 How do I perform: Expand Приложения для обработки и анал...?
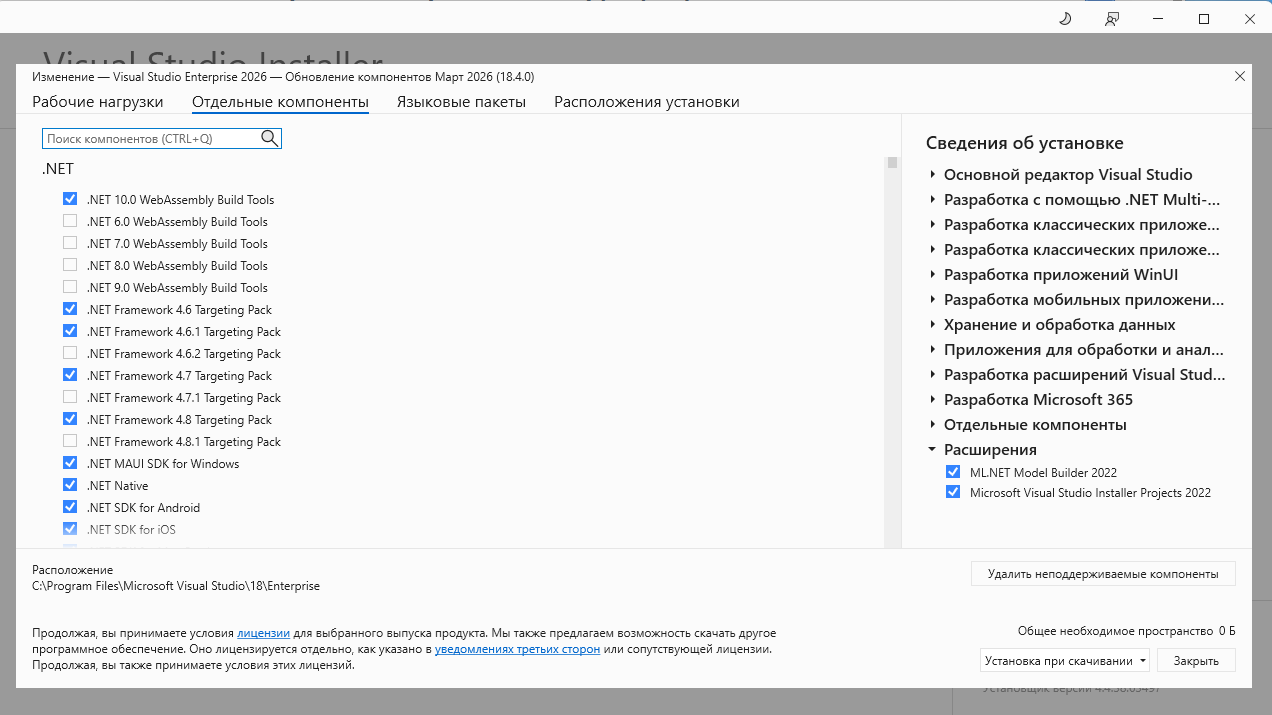(932, 349)
